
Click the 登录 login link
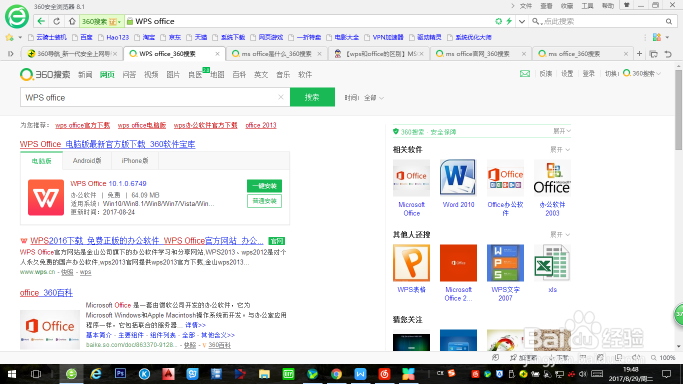click(588, 74)
